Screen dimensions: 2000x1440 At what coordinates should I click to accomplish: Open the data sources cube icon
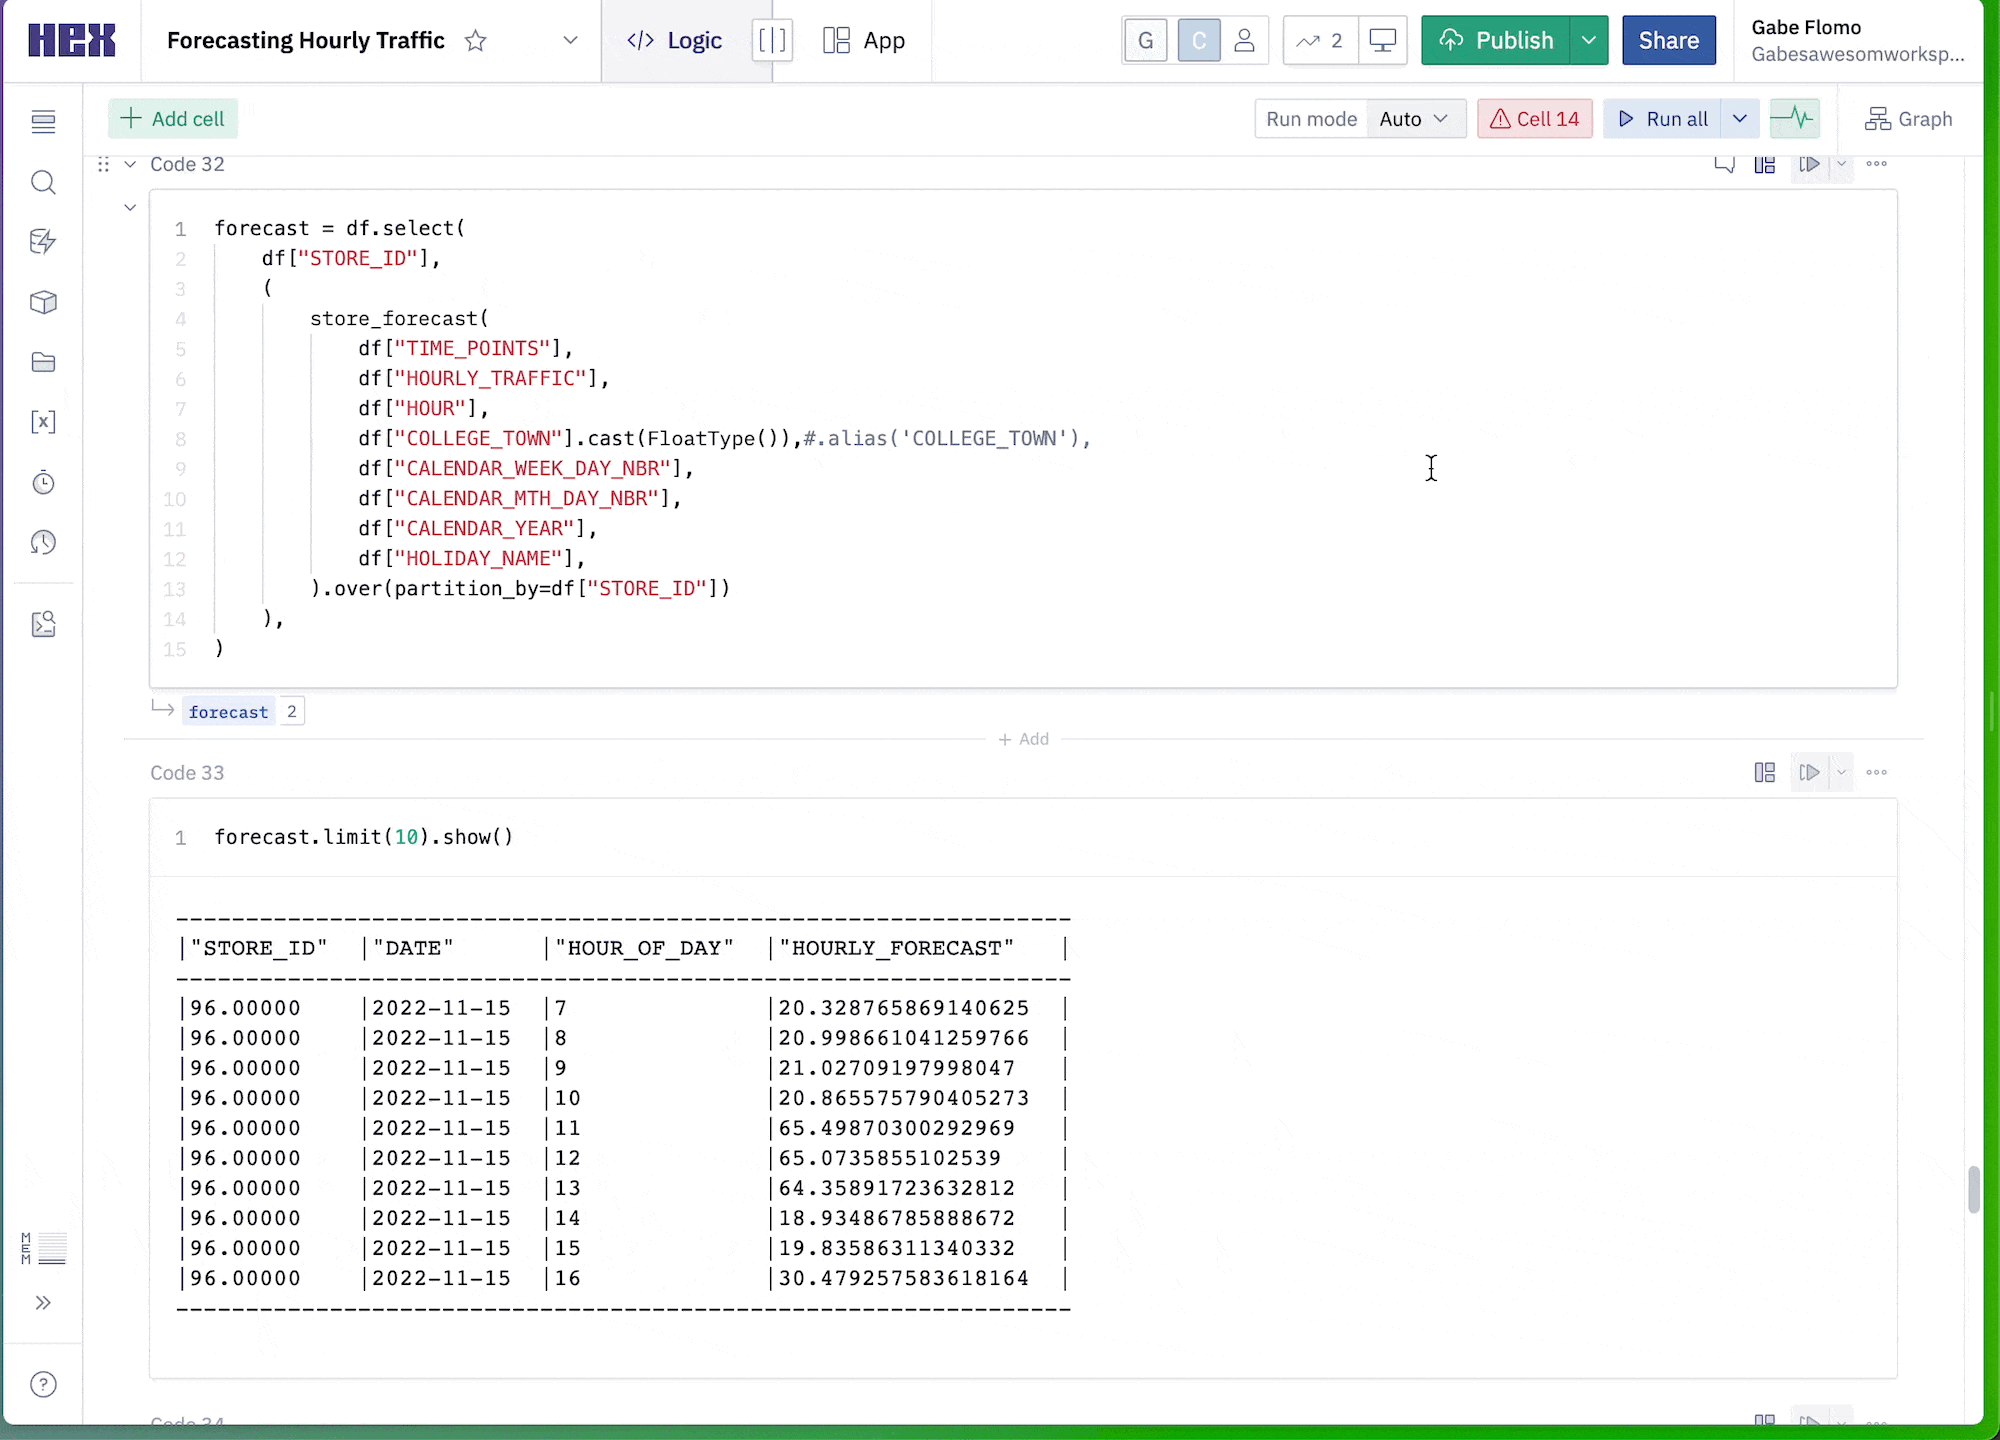pos(43,302)
